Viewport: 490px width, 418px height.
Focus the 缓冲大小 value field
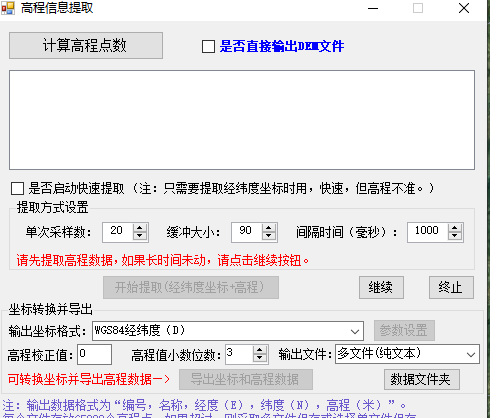coord(247,232)
